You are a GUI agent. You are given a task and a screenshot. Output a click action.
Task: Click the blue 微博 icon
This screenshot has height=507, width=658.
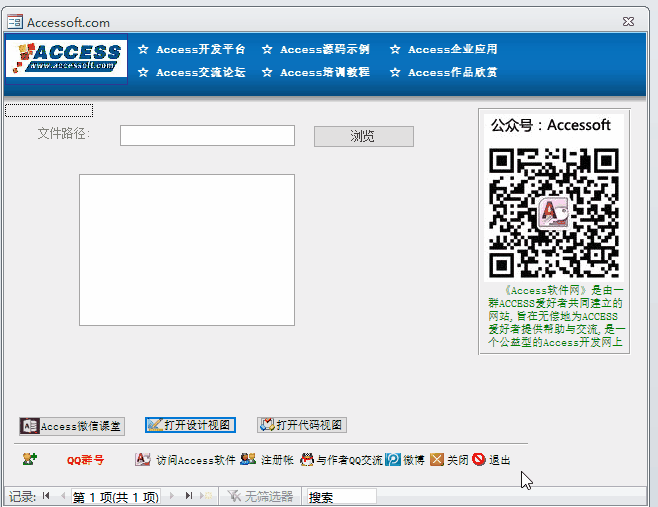(x=393, y=460)
